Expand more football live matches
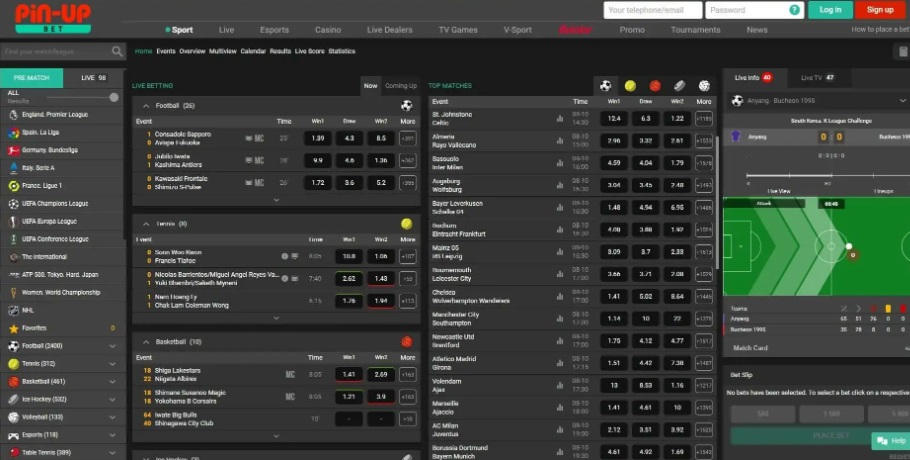This screenshot has width=910, height=460. click(x=276, y=200)
